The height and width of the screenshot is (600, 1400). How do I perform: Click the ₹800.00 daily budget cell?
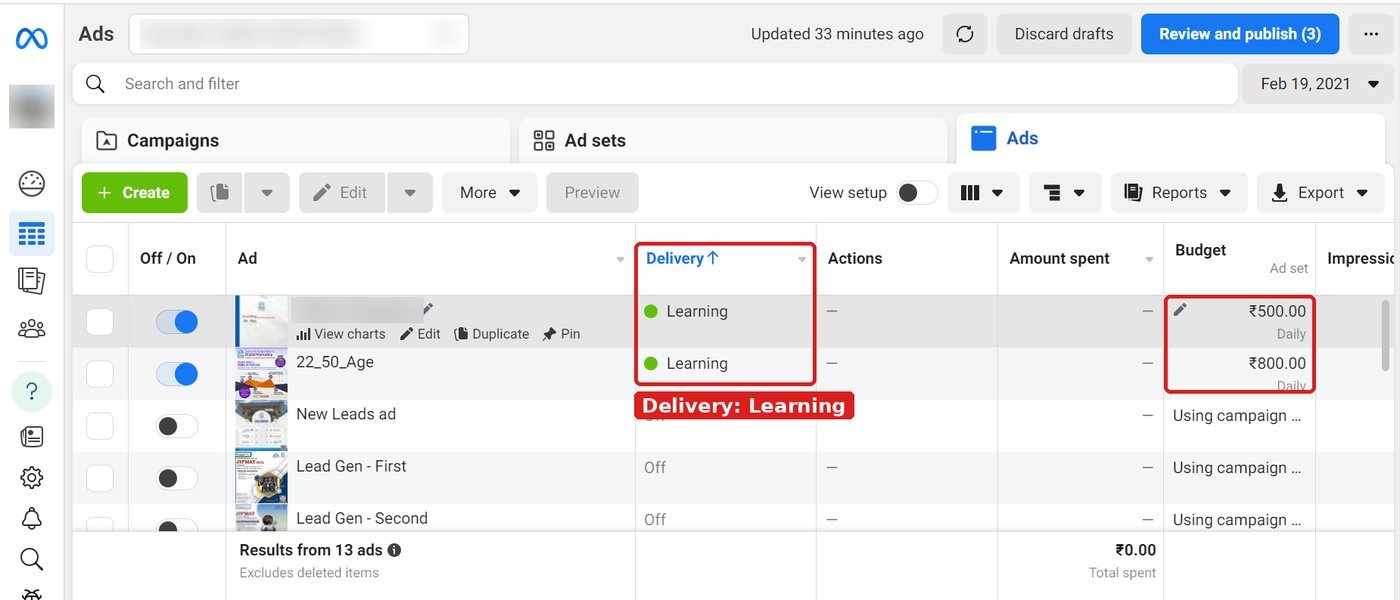click(1240, 373)
